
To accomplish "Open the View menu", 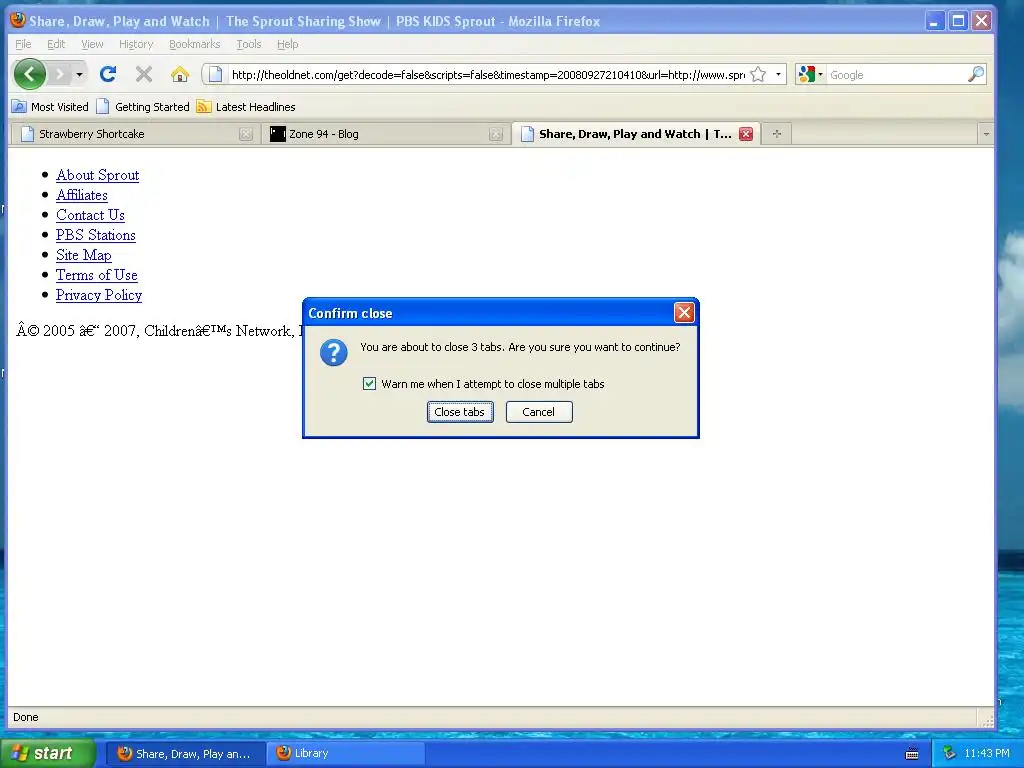I will click(92, 44).
